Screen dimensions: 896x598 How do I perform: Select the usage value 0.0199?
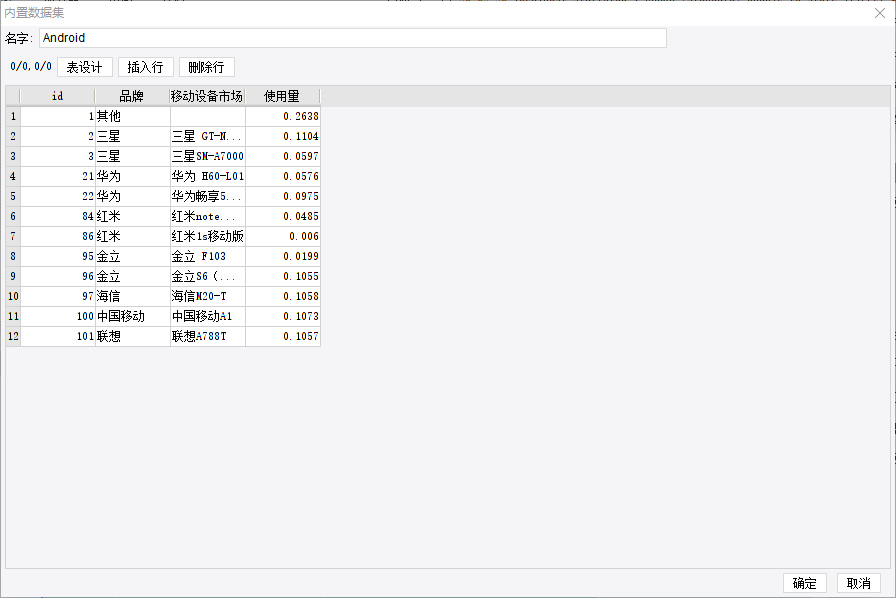(283, 256)
